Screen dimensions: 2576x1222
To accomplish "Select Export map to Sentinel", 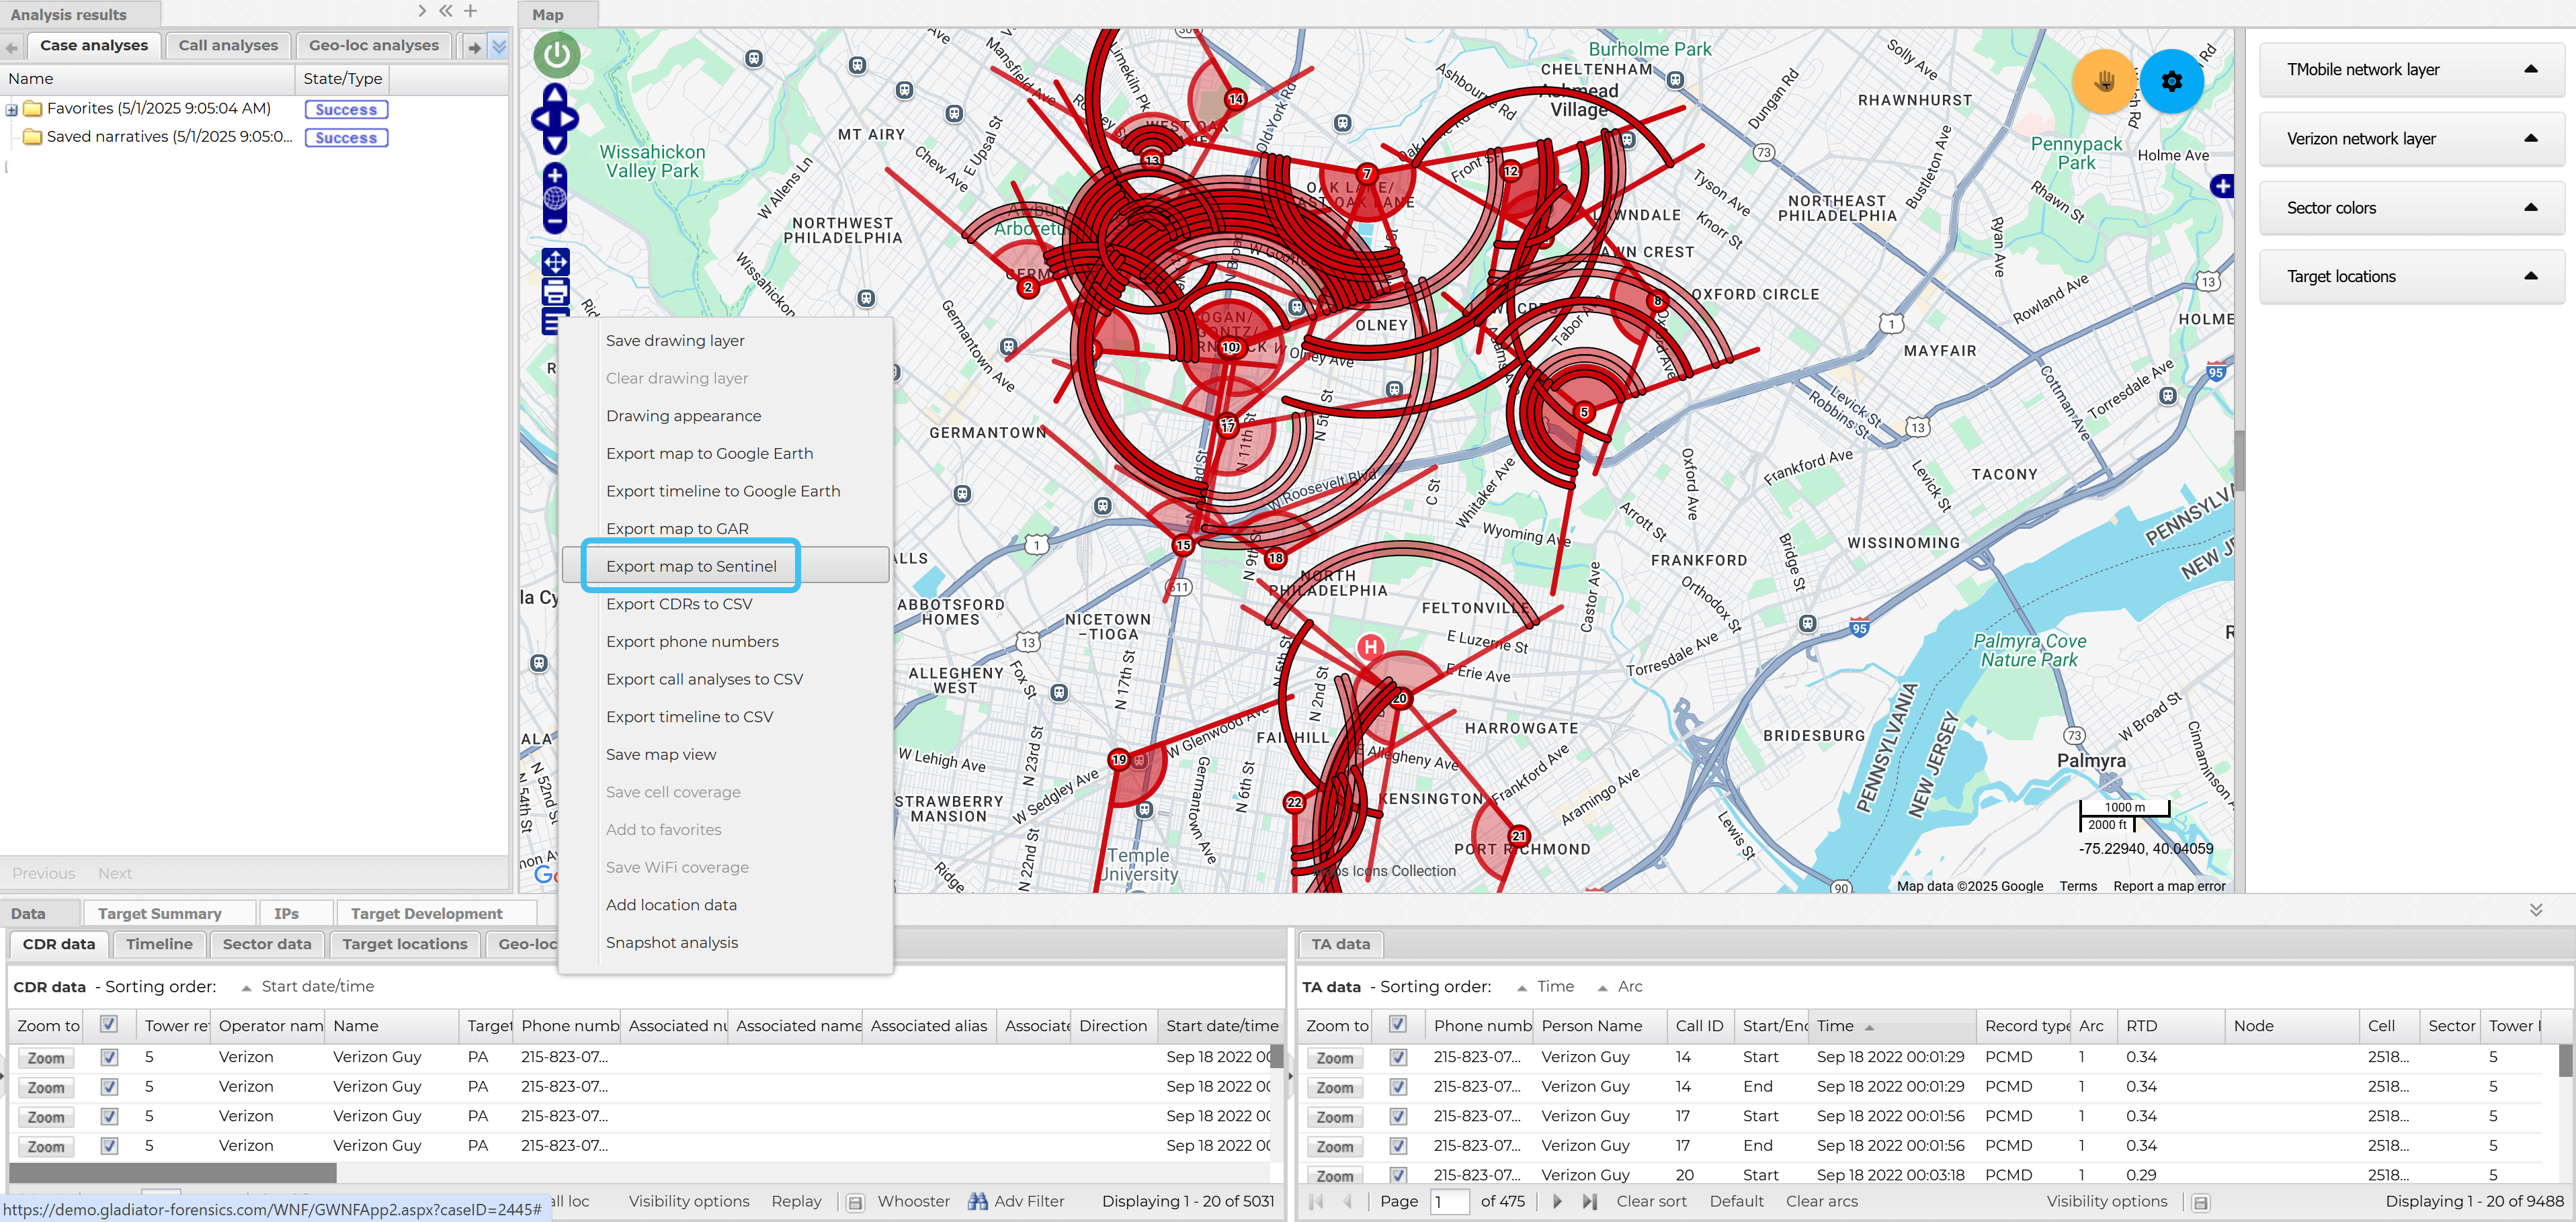I will point(691,566).
